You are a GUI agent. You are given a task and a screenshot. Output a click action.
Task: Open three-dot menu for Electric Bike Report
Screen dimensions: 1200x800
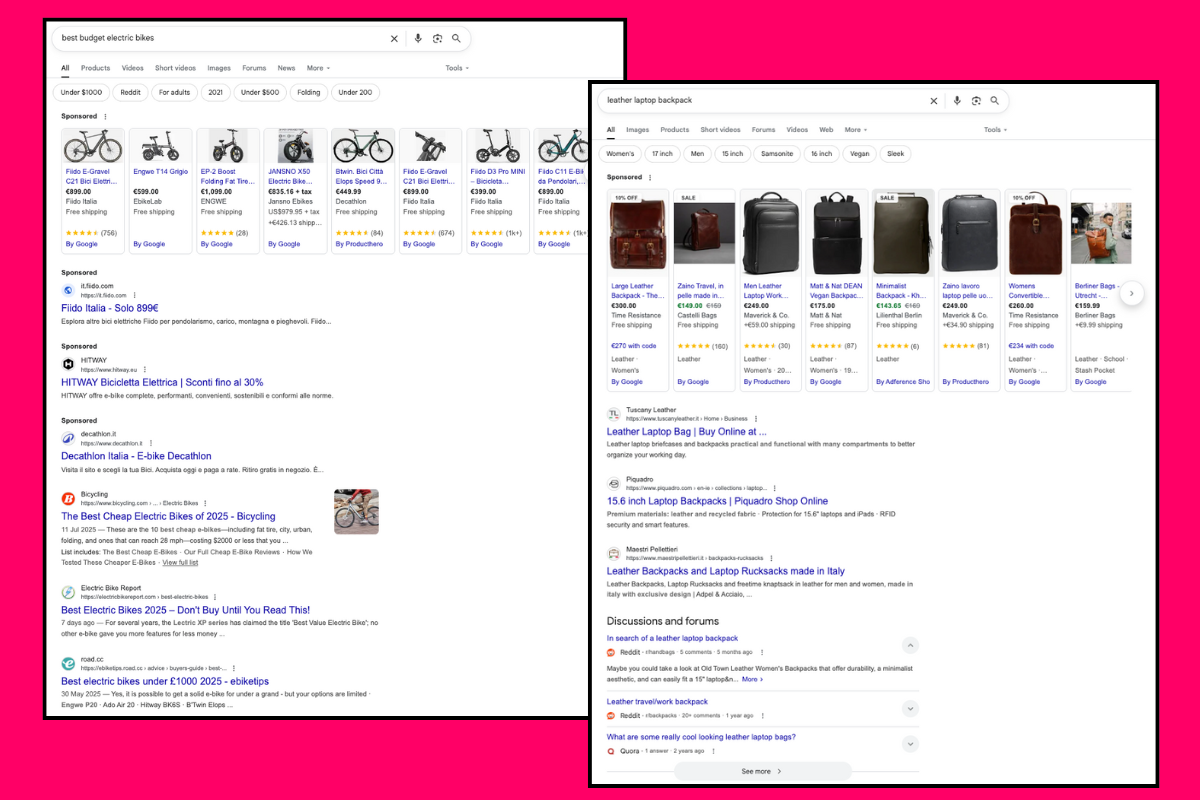[x=217, y=597]
